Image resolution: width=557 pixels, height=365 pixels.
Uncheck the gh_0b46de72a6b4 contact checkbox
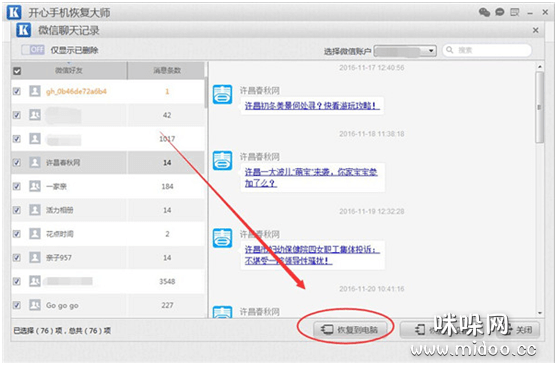(17, 92)
